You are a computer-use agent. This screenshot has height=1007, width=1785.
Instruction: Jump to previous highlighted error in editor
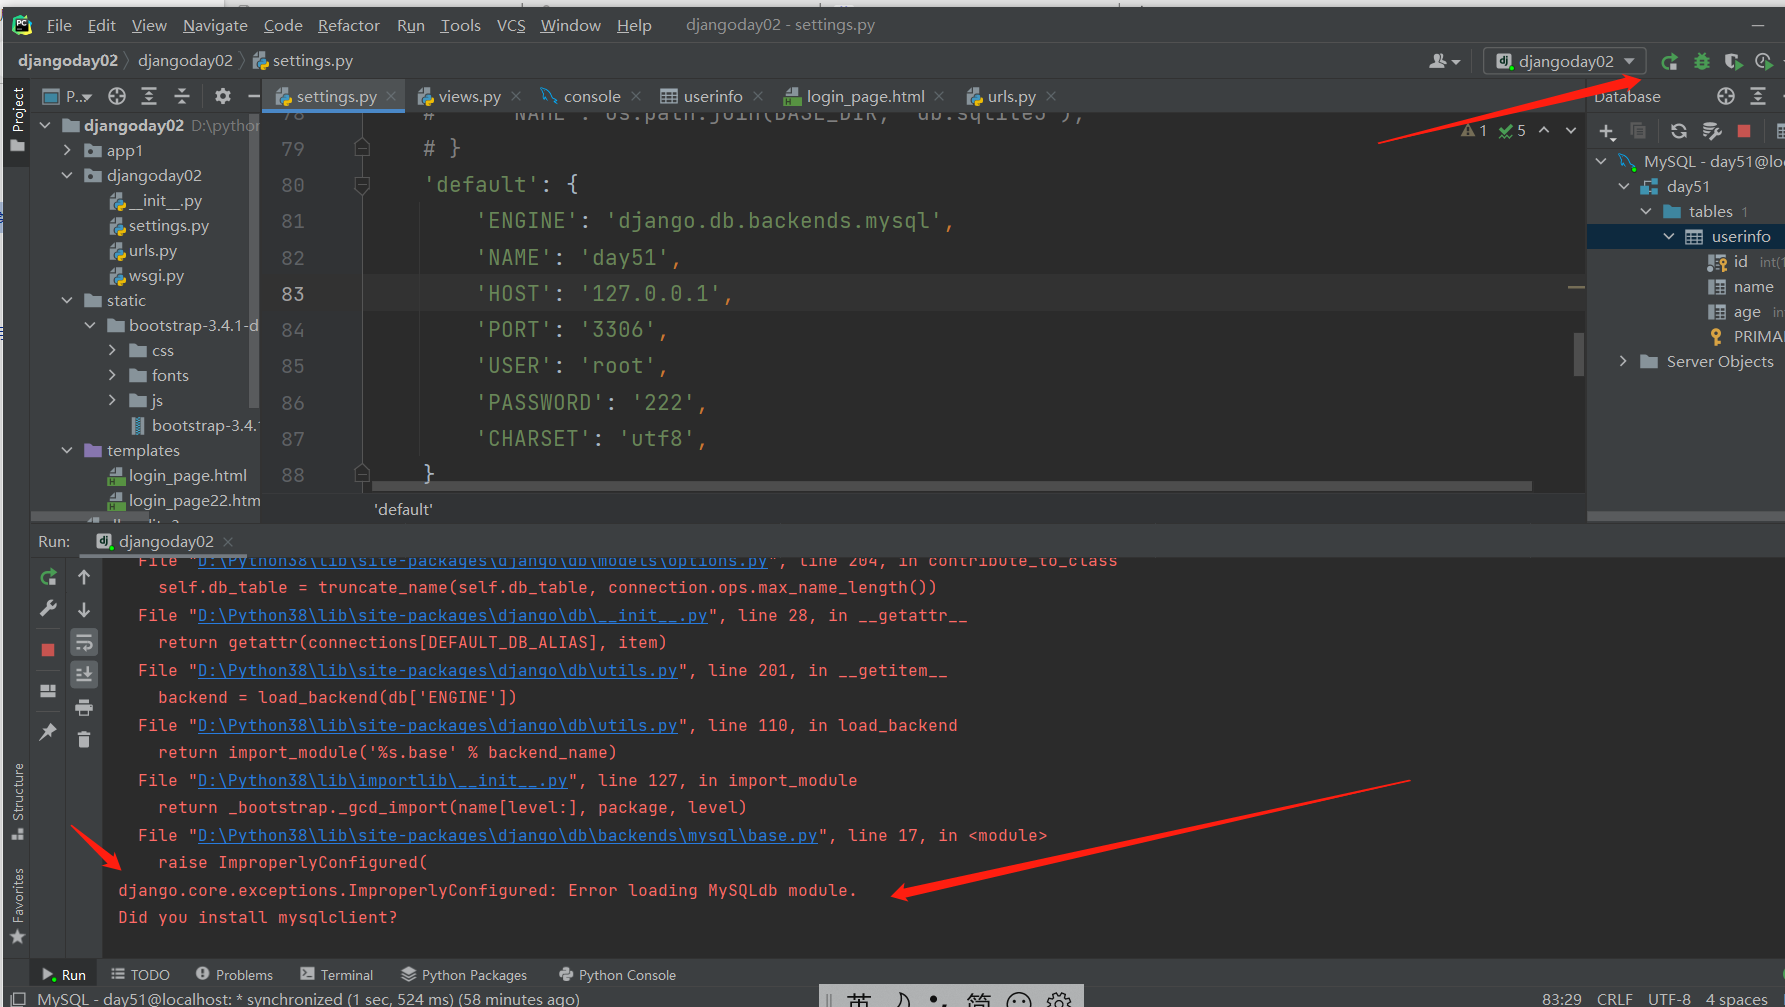coord(1544,131)
